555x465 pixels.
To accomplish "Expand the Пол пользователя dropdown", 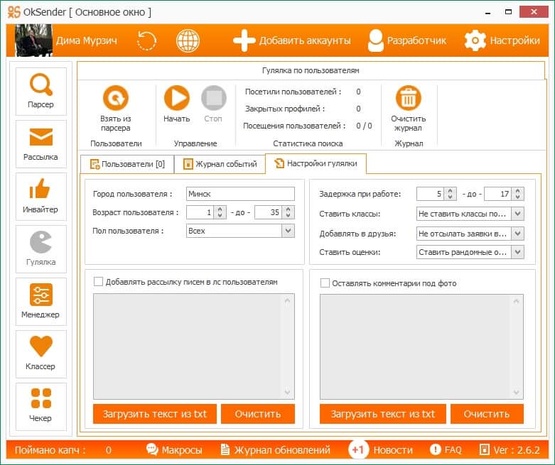I will (x=288, y=231).
